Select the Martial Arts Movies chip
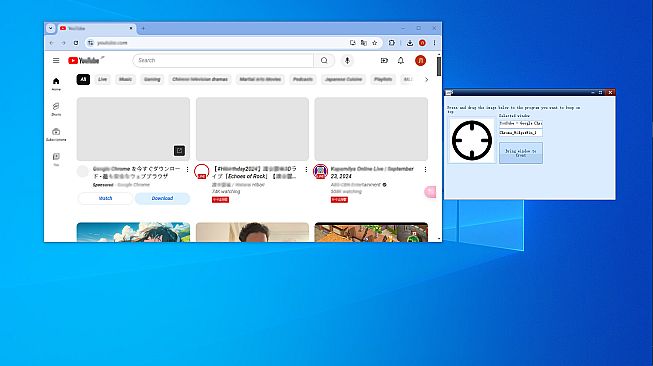 point(260,79)
